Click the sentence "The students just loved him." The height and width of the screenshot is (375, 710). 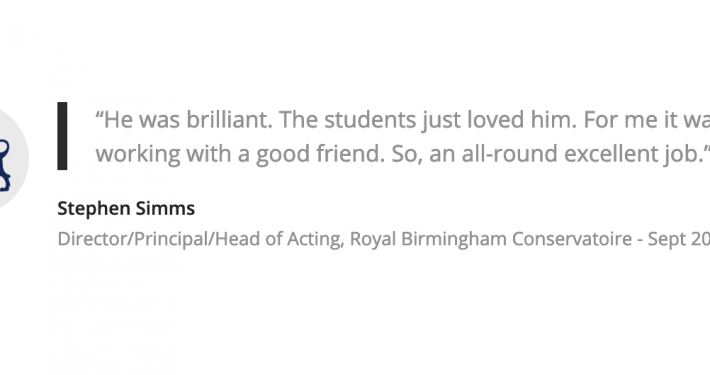point(428,120)
